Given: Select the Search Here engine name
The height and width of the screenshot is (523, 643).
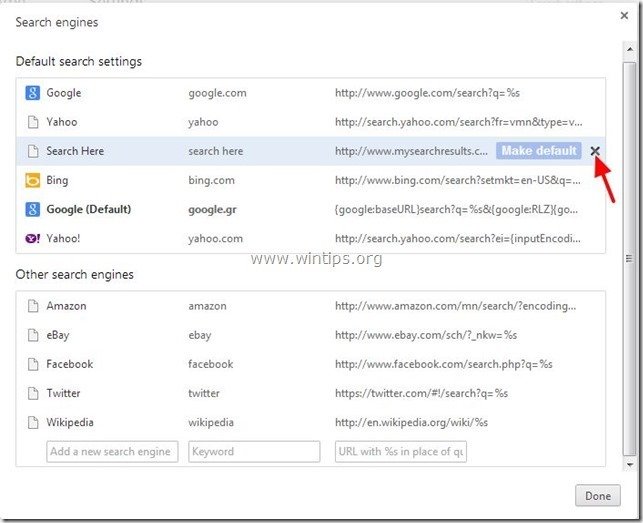Looking at the screenshot, I should click(x=75, y=151).
